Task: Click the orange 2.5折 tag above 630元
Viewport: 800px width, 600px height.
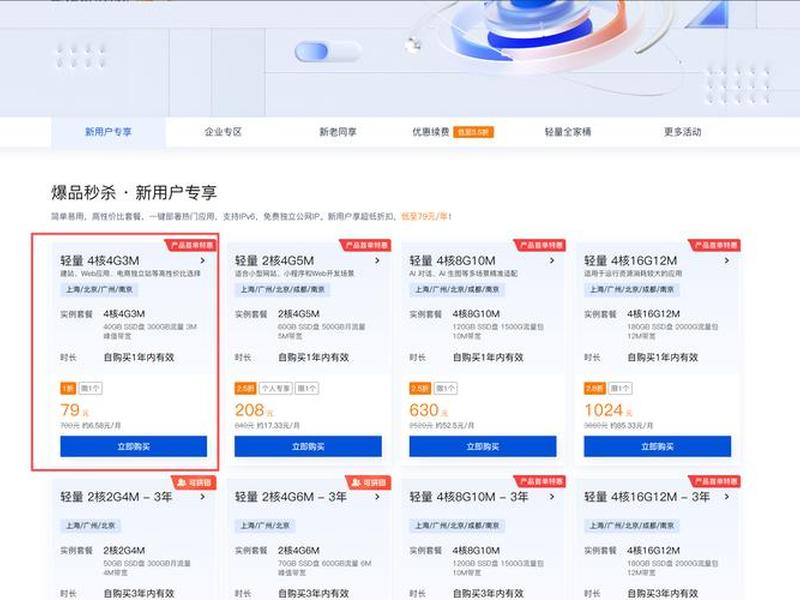Action: [x=420, y=389]
